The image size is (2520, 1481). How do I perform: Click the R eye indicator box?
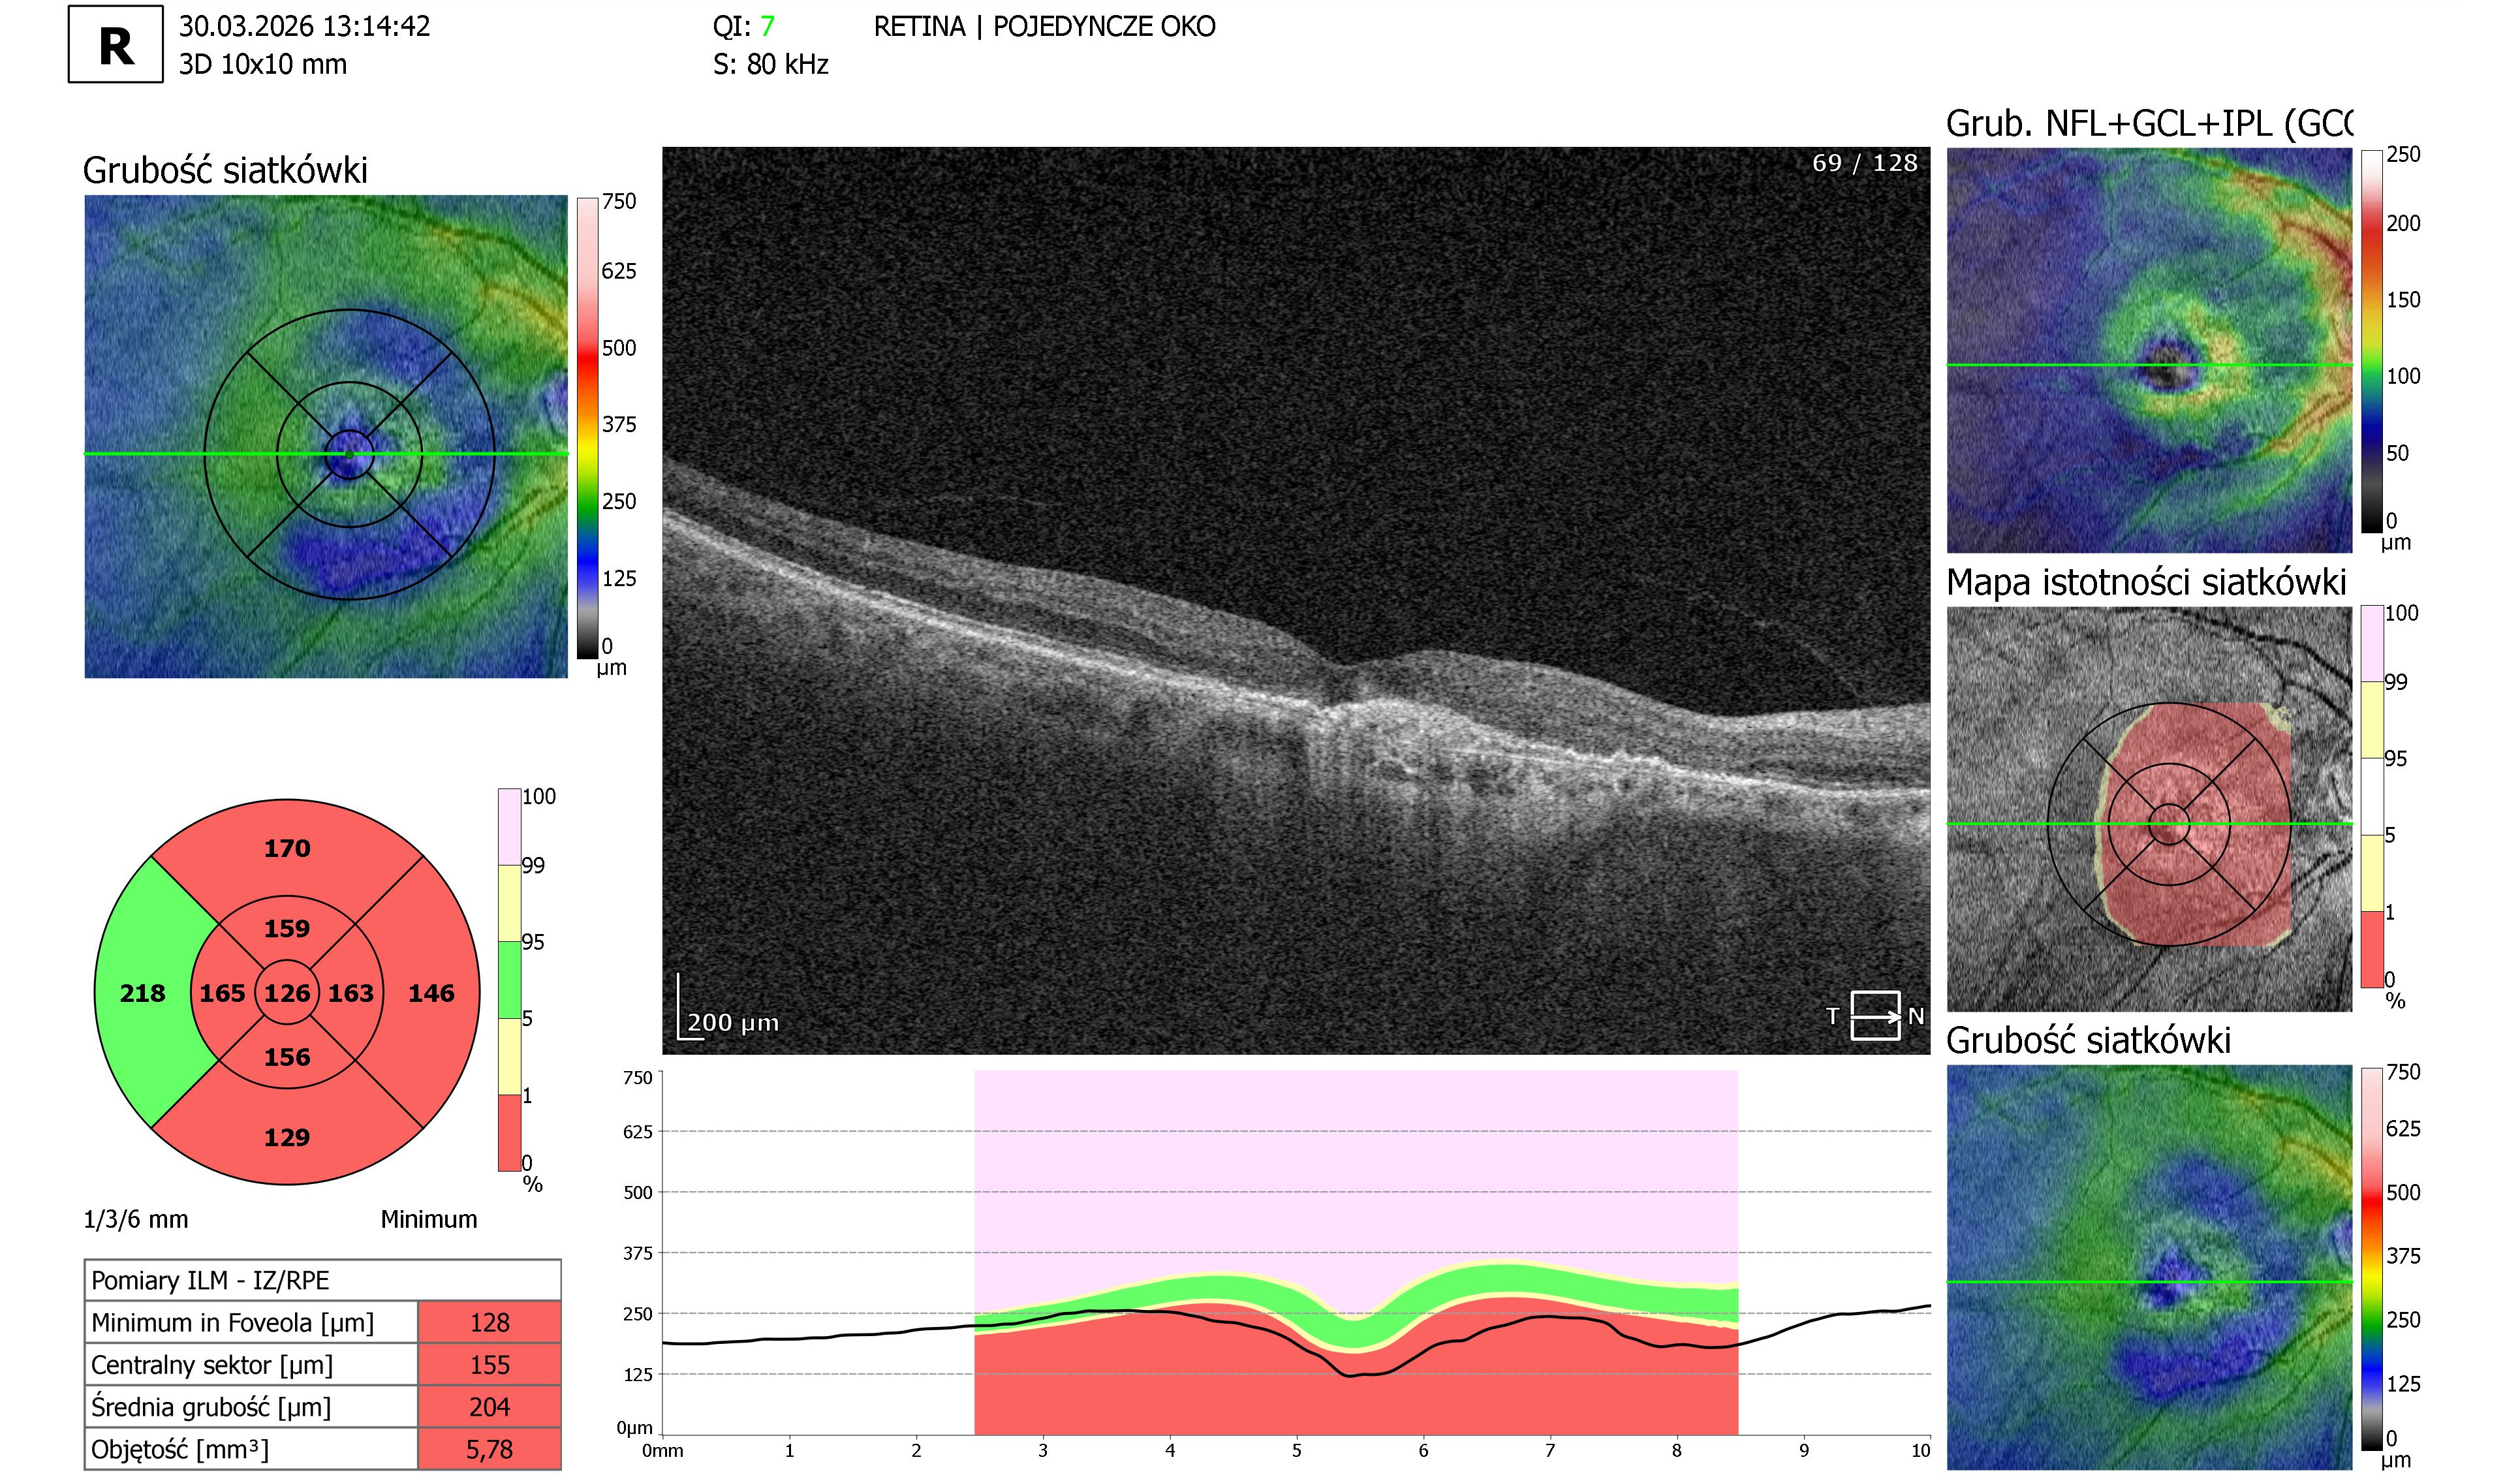115,44
